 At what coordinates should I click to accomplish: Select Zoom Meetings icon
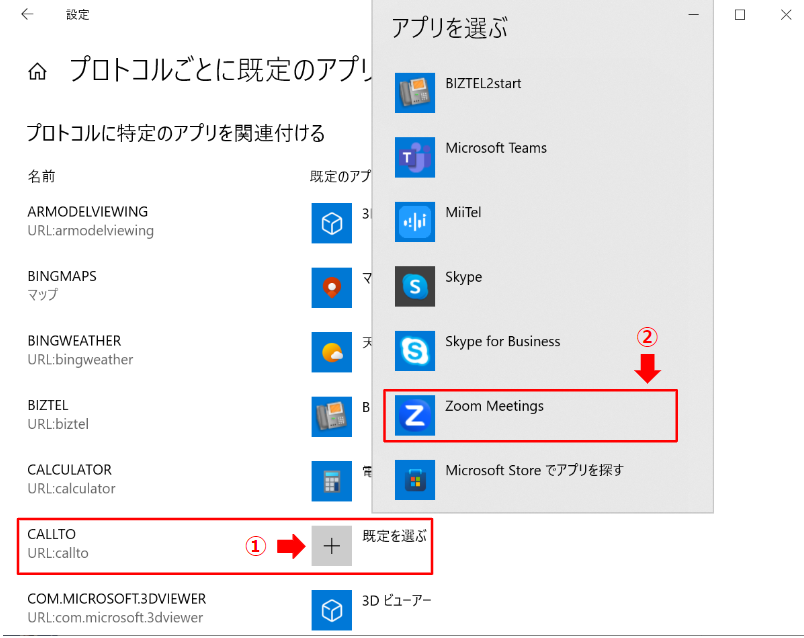tap(415, 415)
